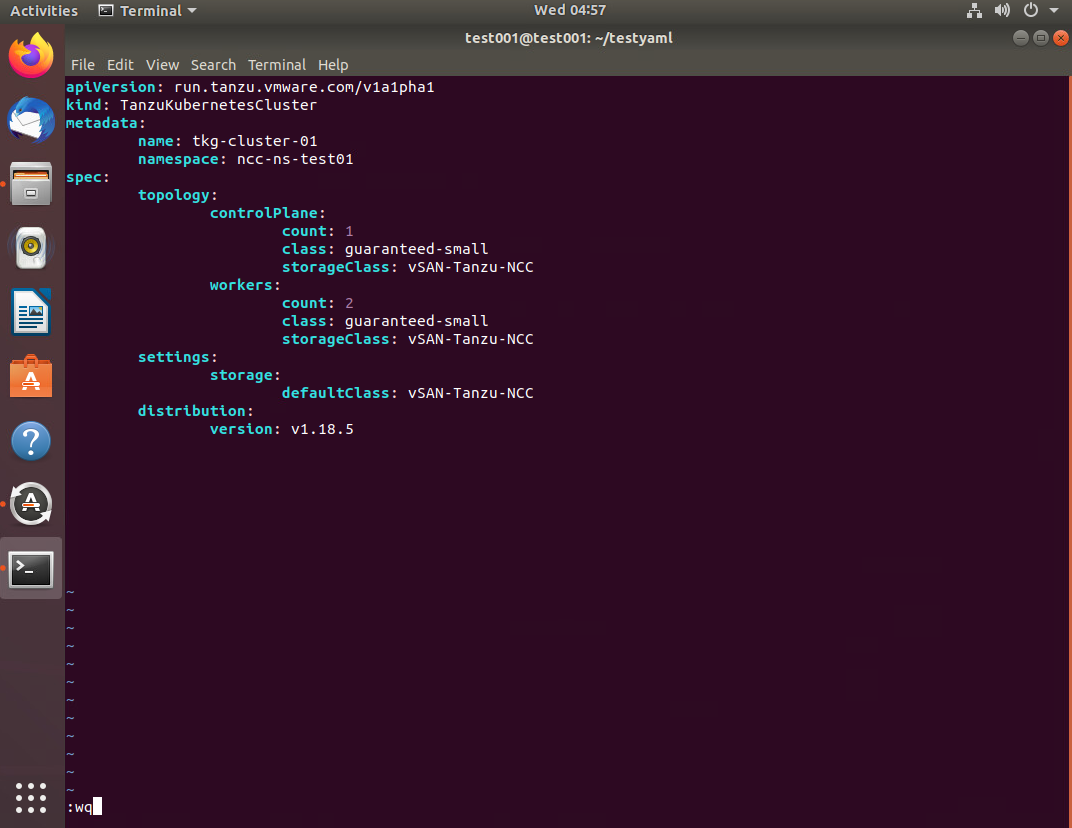Open the View menu
The height and width of the screenshot is (828, 1072).
coord(162,65)
